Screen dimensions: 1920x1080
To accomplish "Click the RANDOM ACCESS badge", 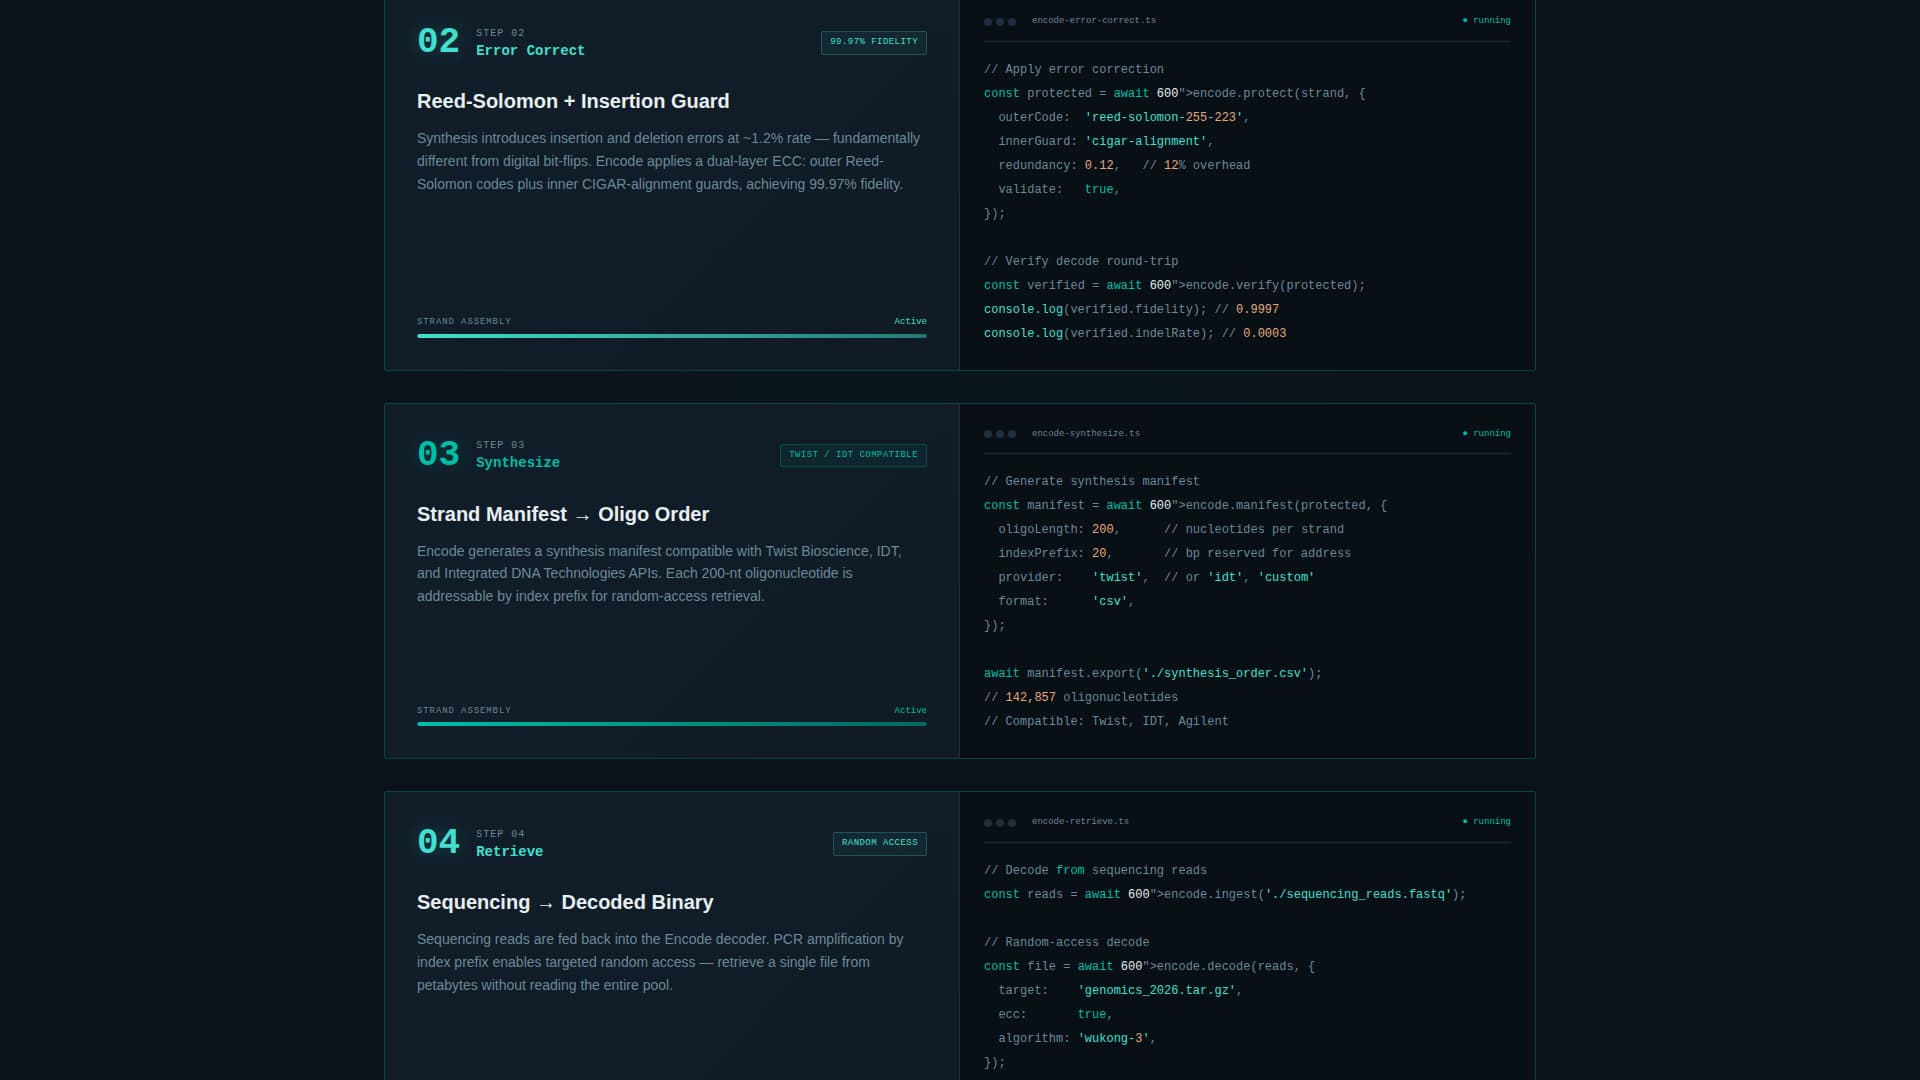I will click(879, 843).
